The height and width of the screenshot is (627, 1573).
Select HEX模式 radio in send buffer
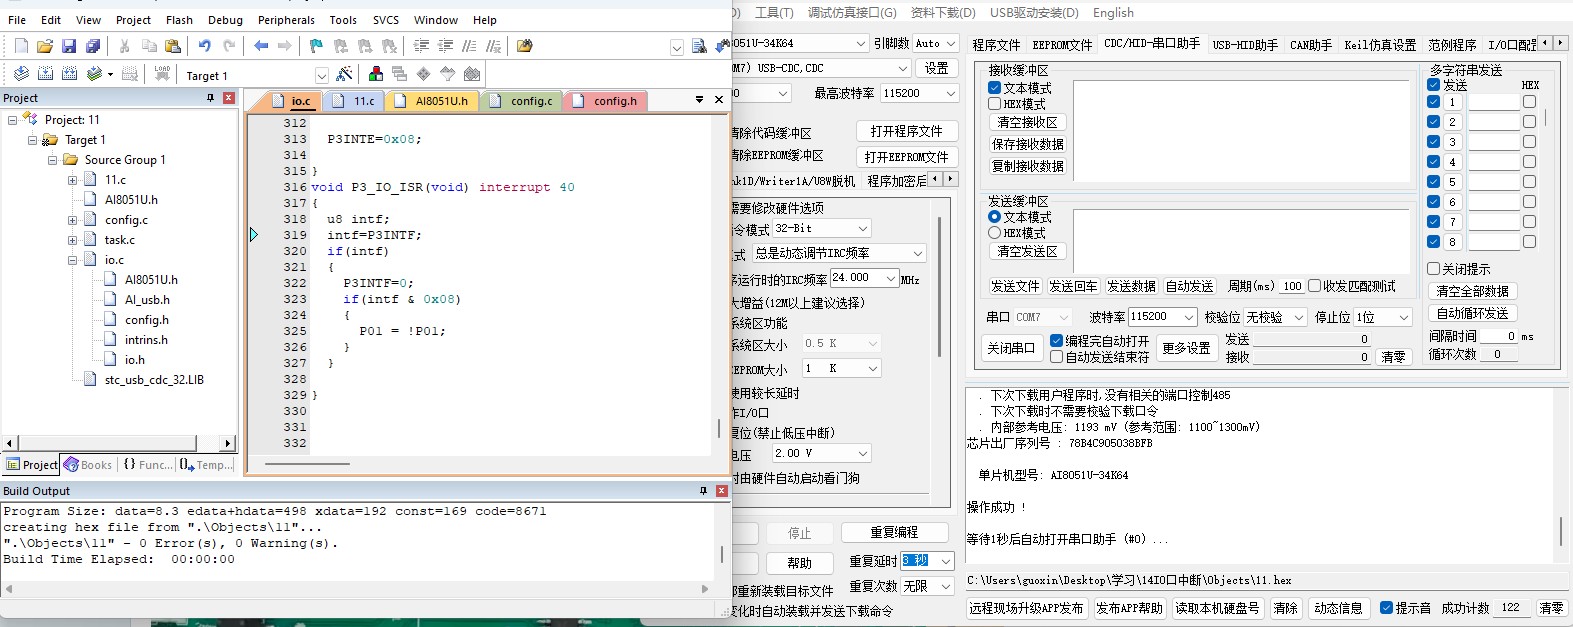(x=995, y=233)
